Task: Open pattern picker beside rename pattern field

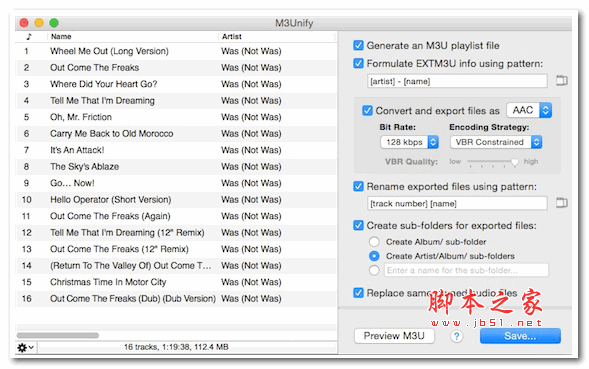Action: [562, 203]
